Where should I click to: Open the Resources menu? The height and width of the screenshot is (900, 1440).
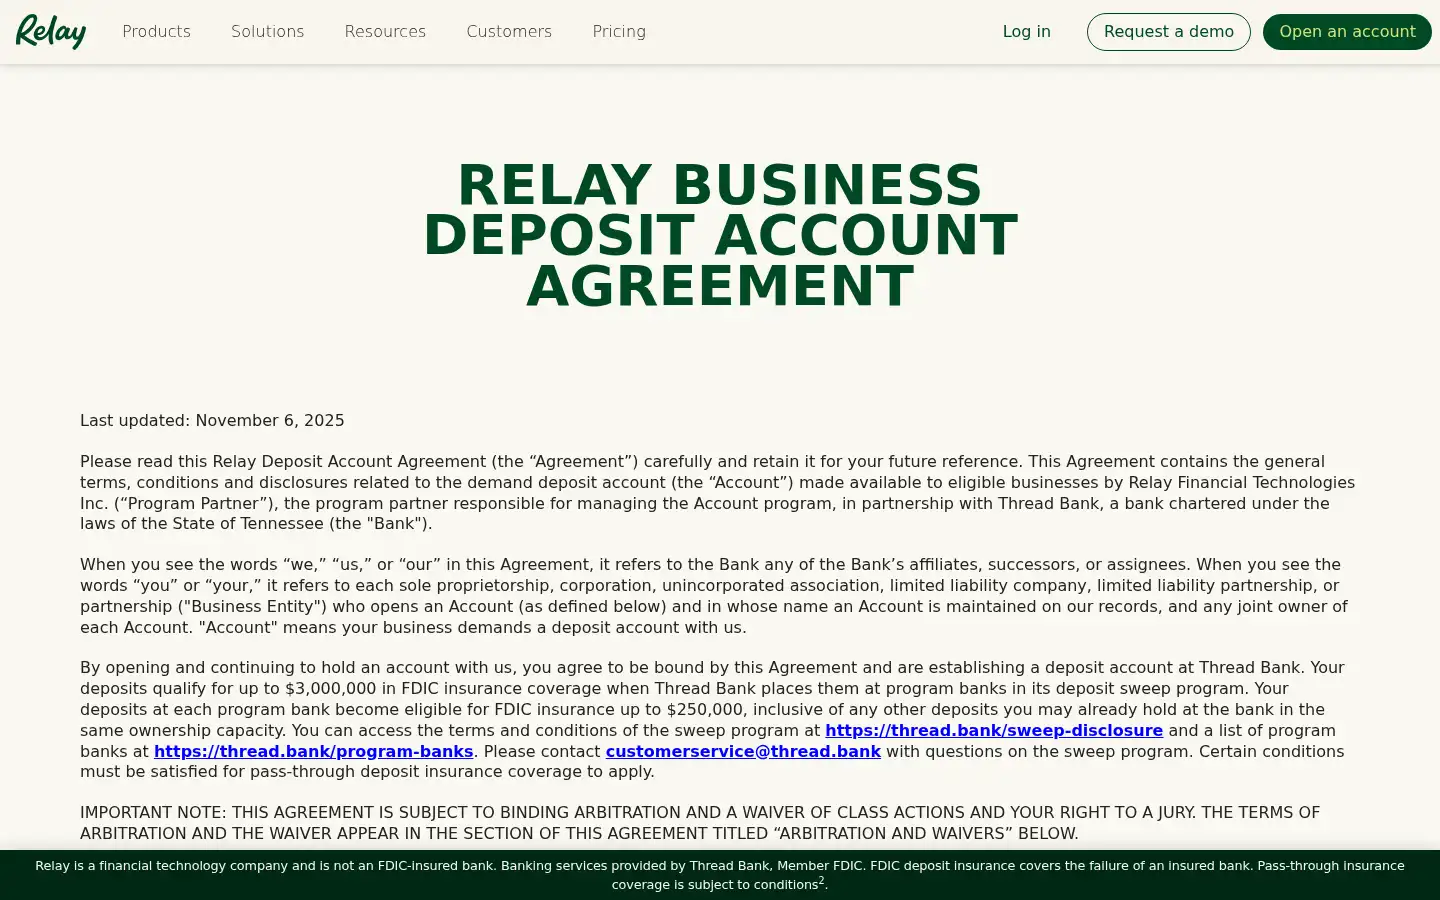pyautogui.click(x=385, y=32)
